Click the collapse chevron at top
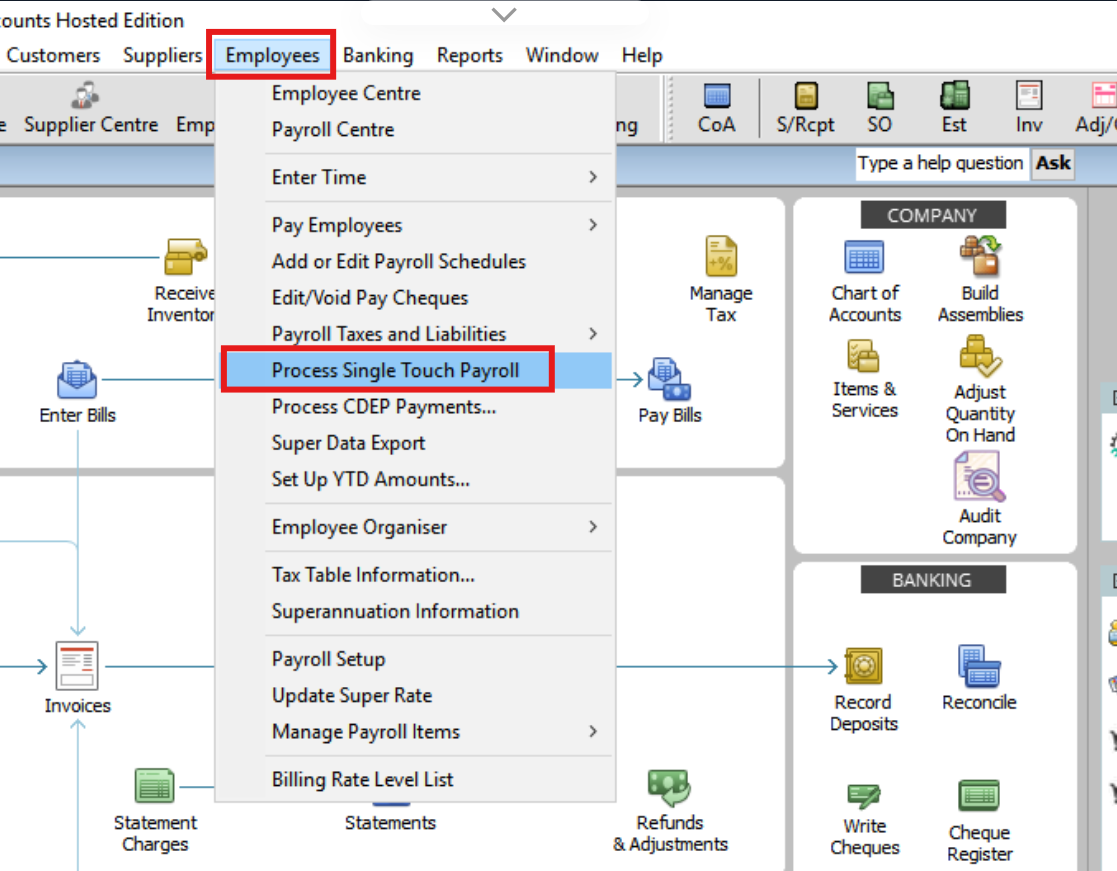The image size is (1117, 871). (504, 14)
